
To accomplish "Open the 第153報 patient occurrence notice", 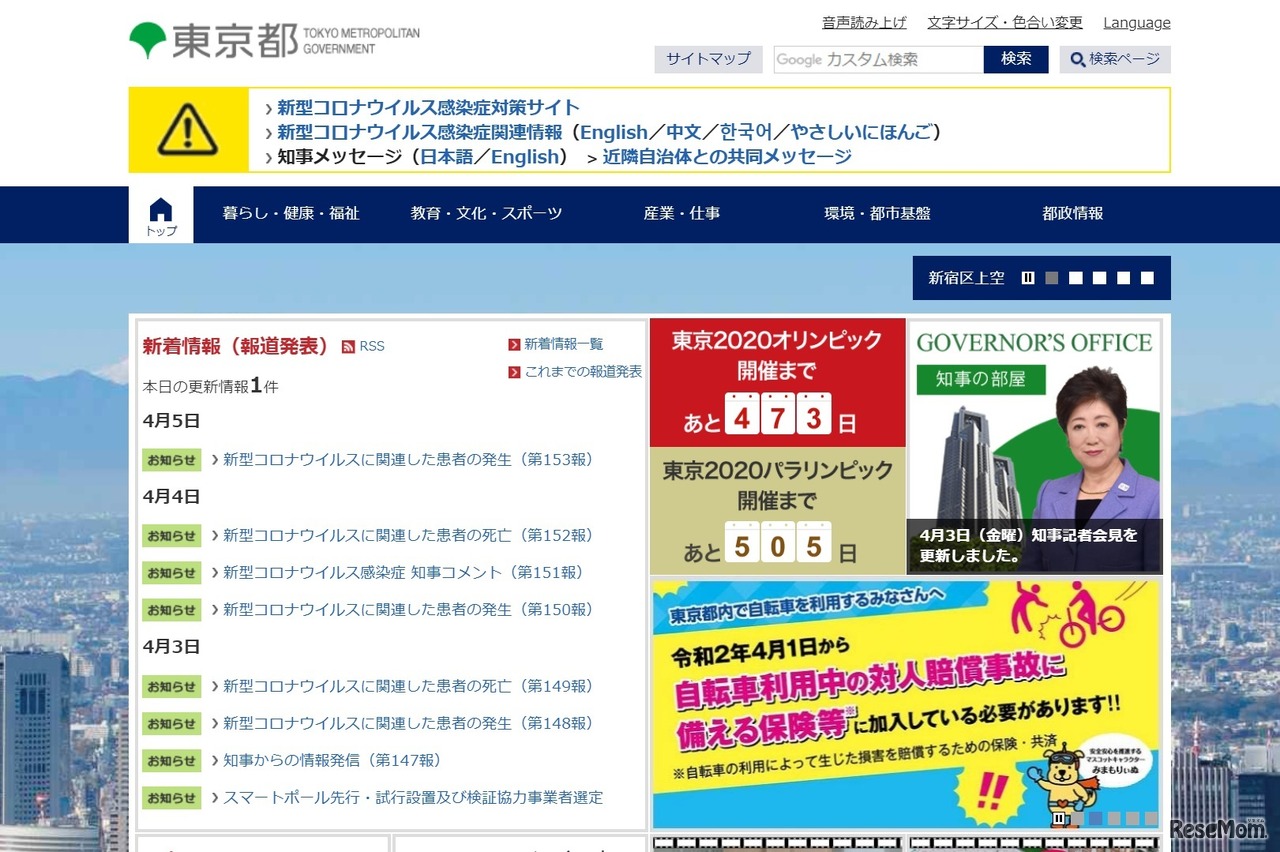I will tap(408, 460).
